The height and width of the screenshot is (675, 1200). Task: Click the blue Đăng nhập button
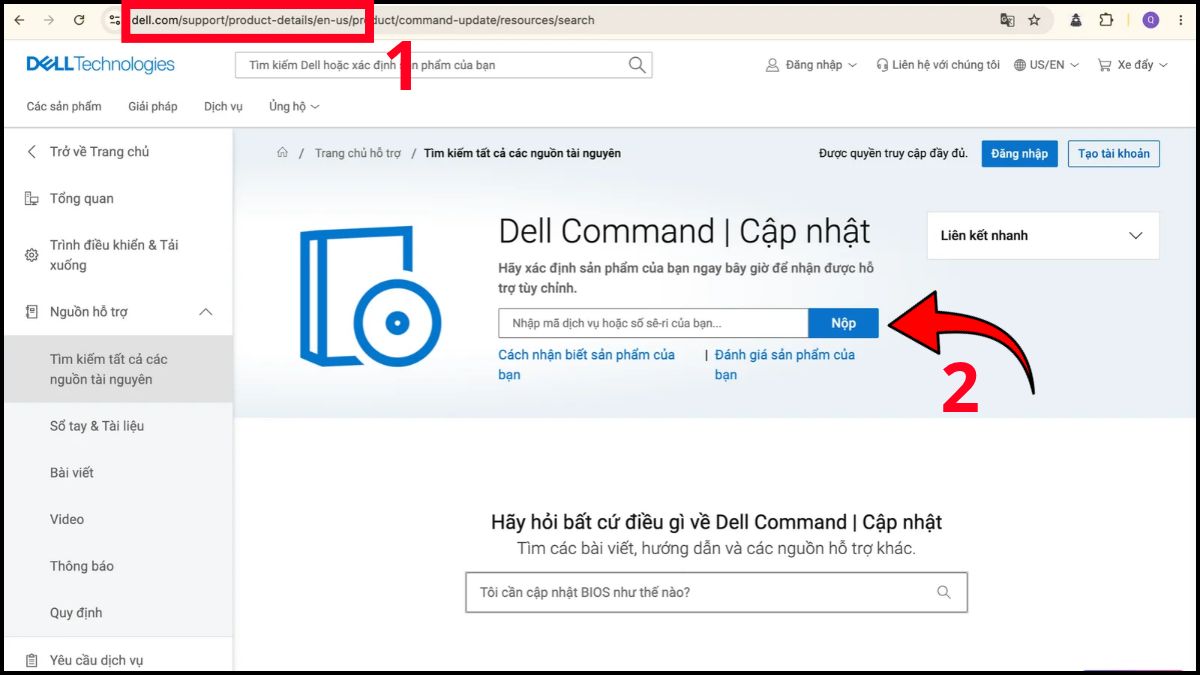tap(1019, 153)
